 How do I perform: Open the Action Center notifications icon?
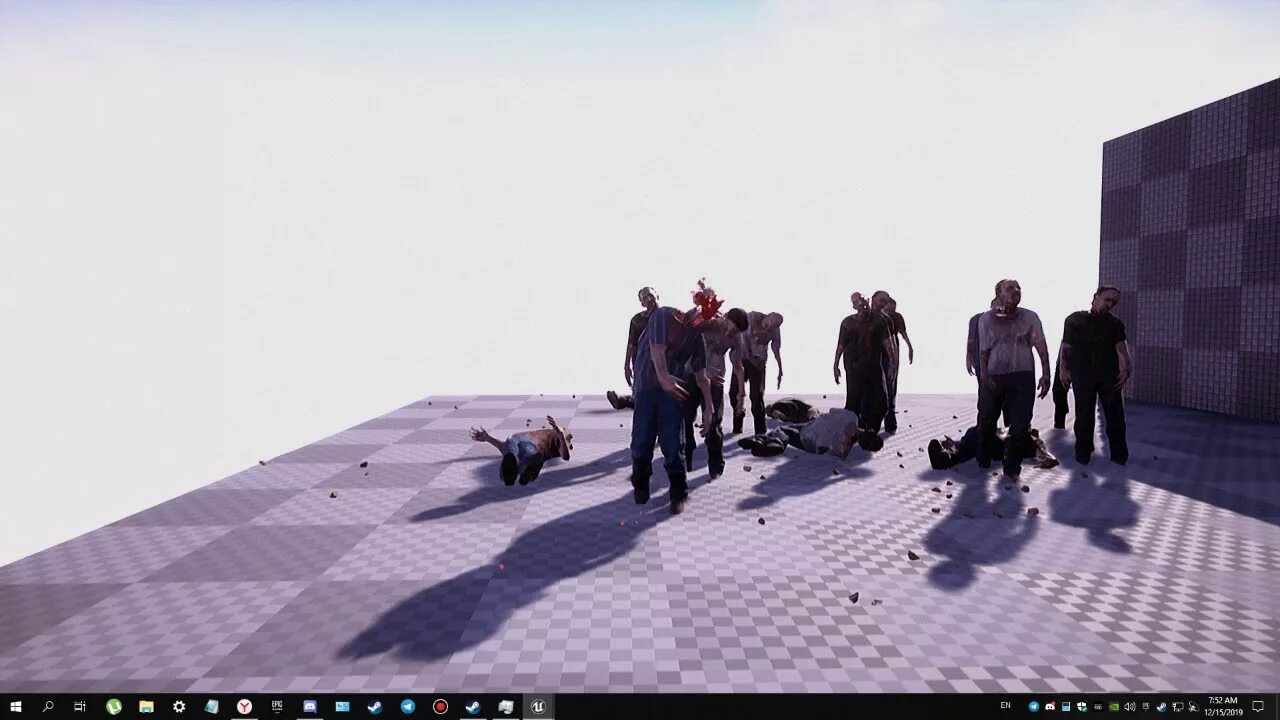(1258, 706)
